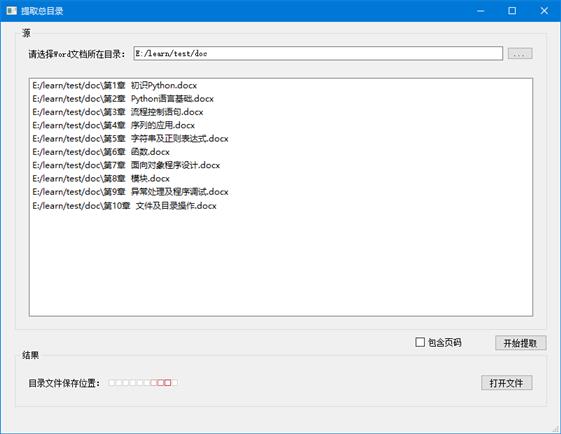Click the Word directory path input field

tap(318, 54)
